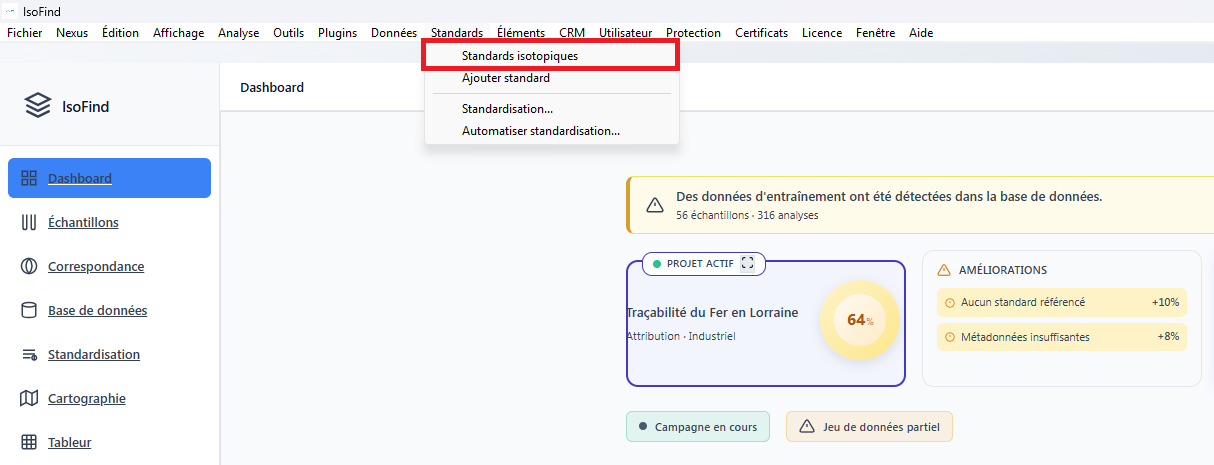1214x465 pixels.
Task: Click the Tableur table icon
Action: pos(29,442)
